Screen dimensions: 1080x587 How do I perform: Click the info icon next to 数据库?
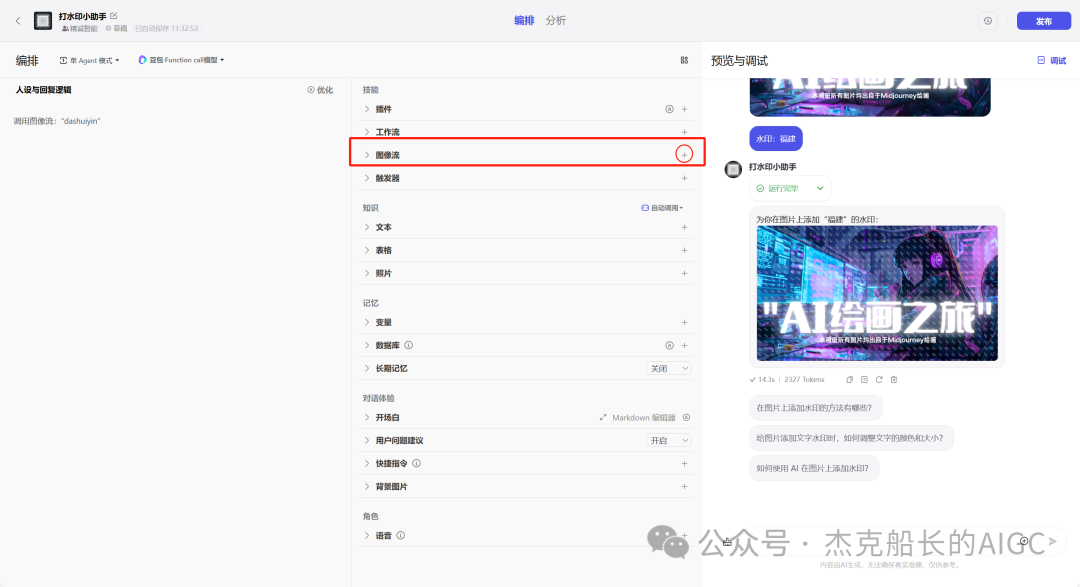click(x=408, y=345)
